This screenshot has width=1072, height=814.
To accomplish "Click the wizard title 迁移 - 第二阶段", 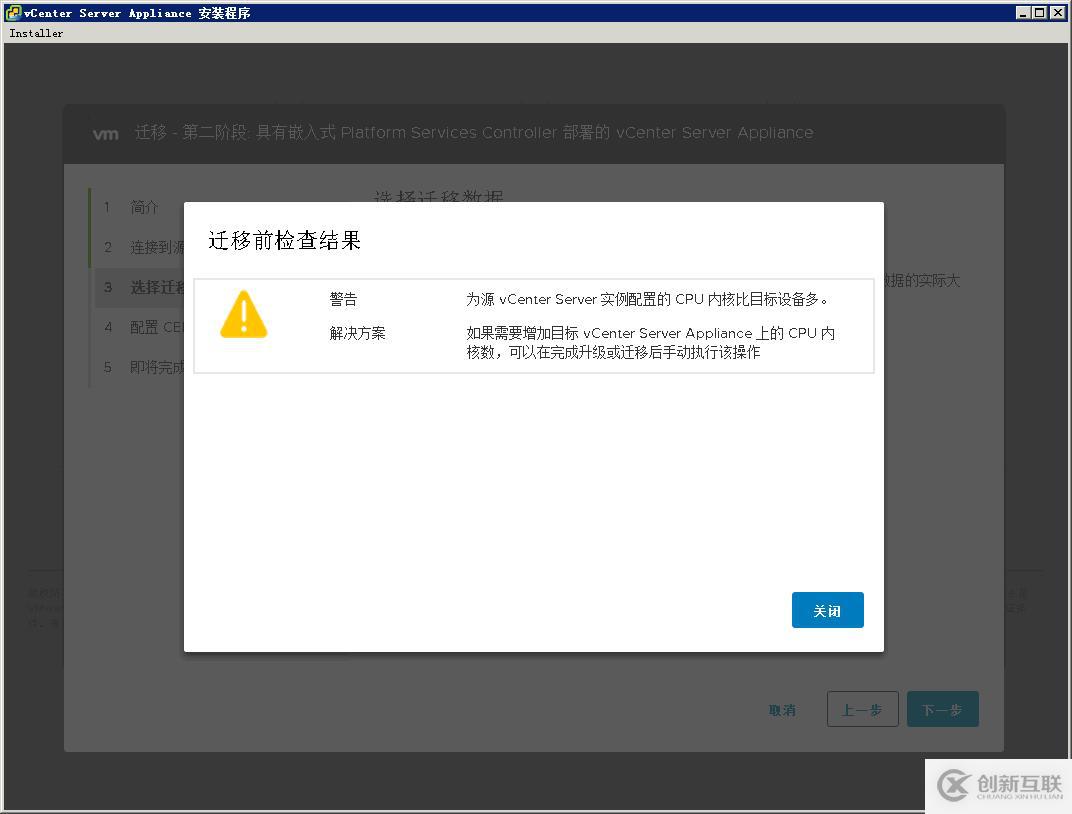I will (474, 133).
